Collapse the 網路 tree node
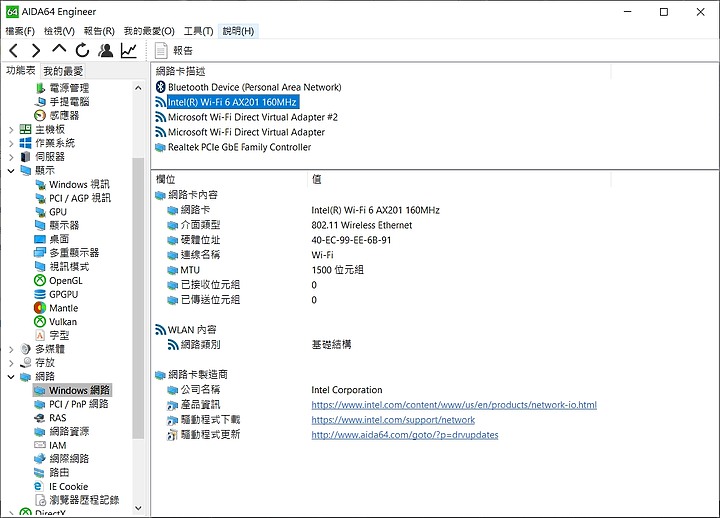Viewport: 720px width, 518px height. click(x=11, y=377)
